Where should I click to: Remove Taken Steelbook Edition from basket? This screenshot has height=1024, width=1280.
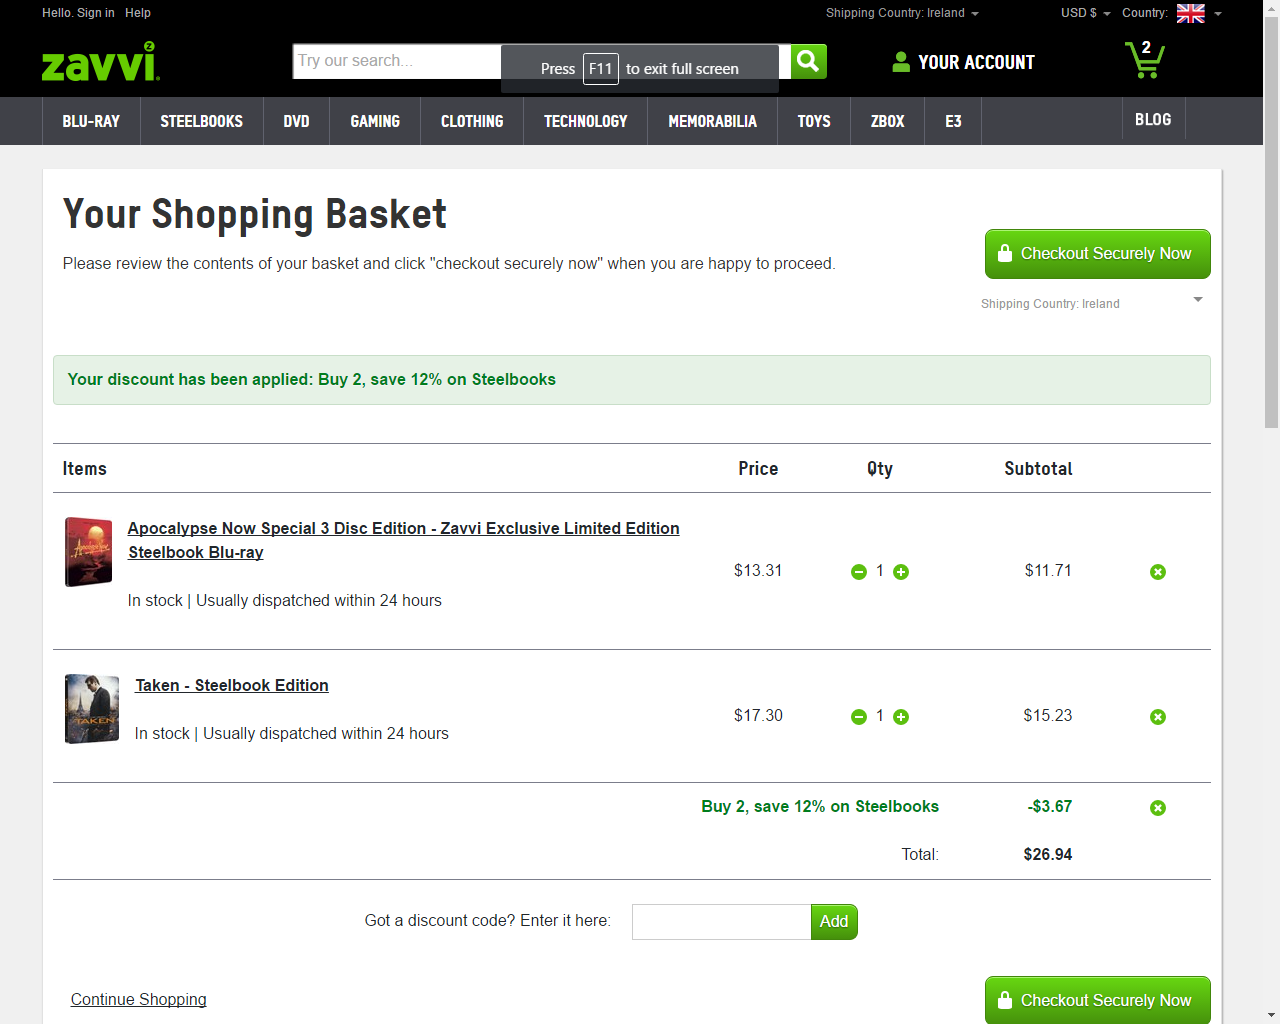click(1158, 717)
